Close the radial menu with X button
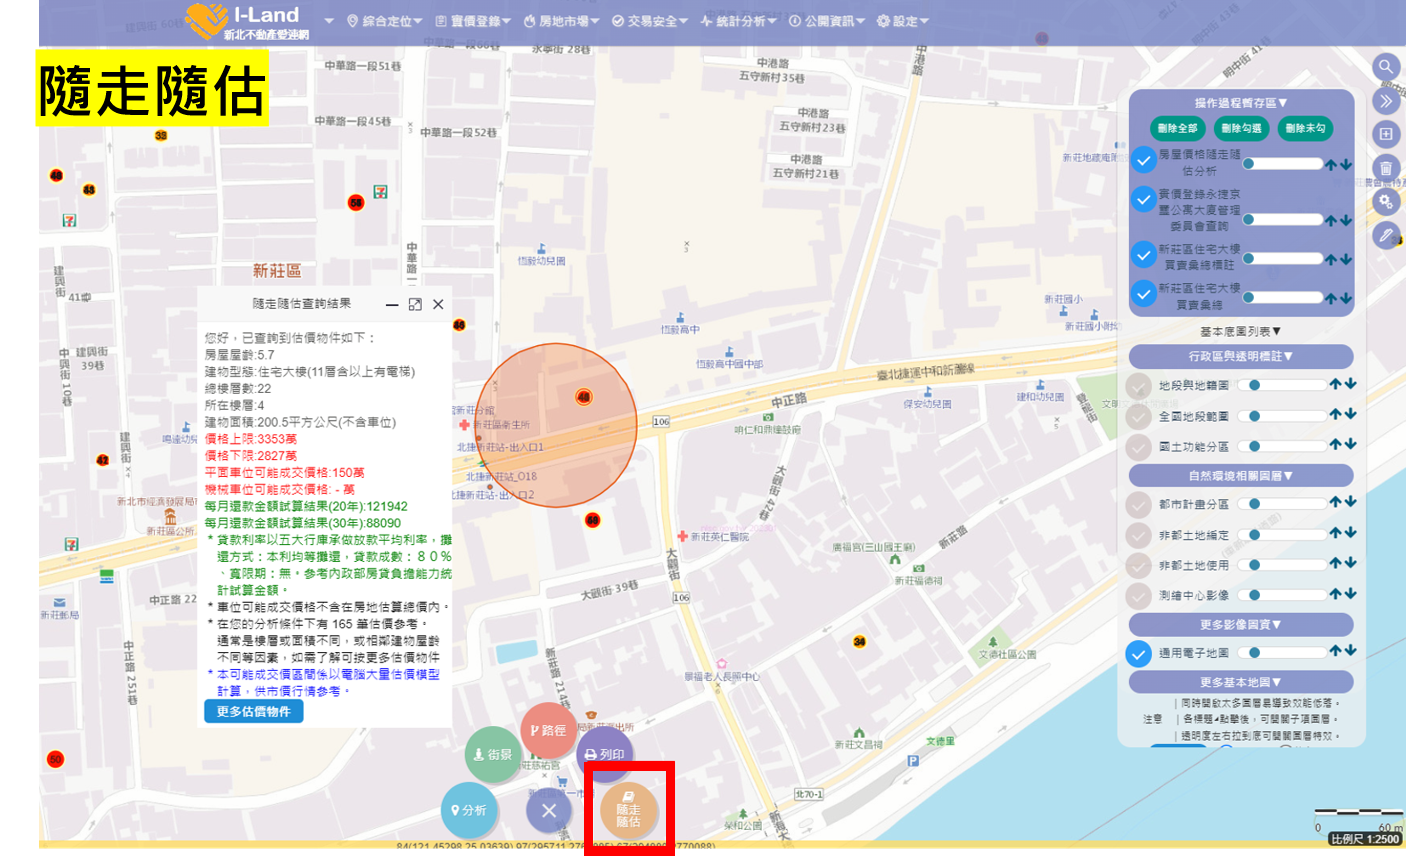 [x=549, y=810]
